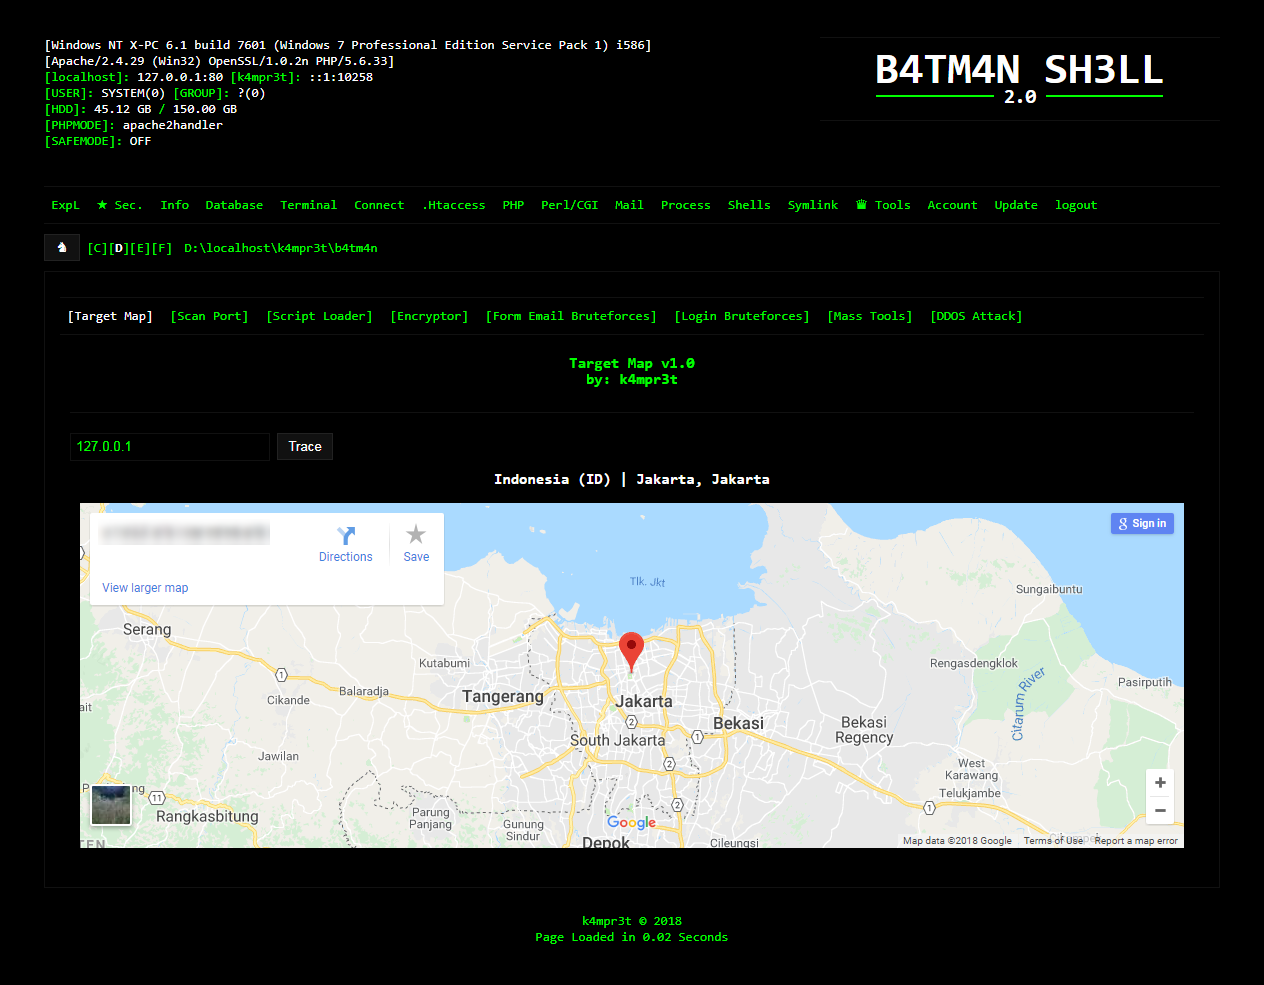Select the [Scan Port] tab
Viewport: 1264px width, 985px height.
coord(209,316)
